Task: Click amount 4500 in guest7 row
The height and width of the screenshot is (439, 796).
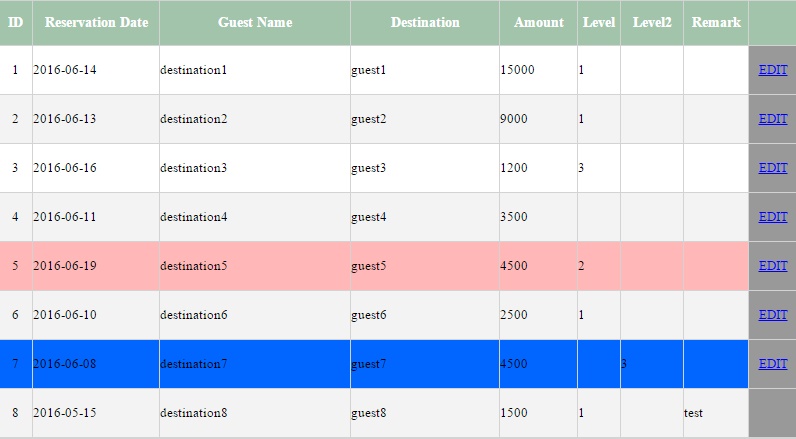Action: pos(514,364)
